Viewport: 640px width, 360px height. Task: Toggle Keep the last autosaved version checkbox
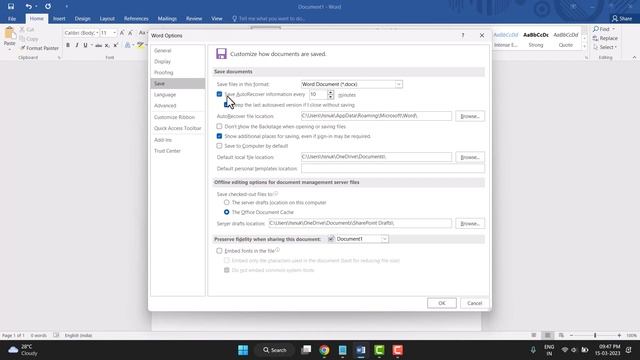(x=227, y=105)
